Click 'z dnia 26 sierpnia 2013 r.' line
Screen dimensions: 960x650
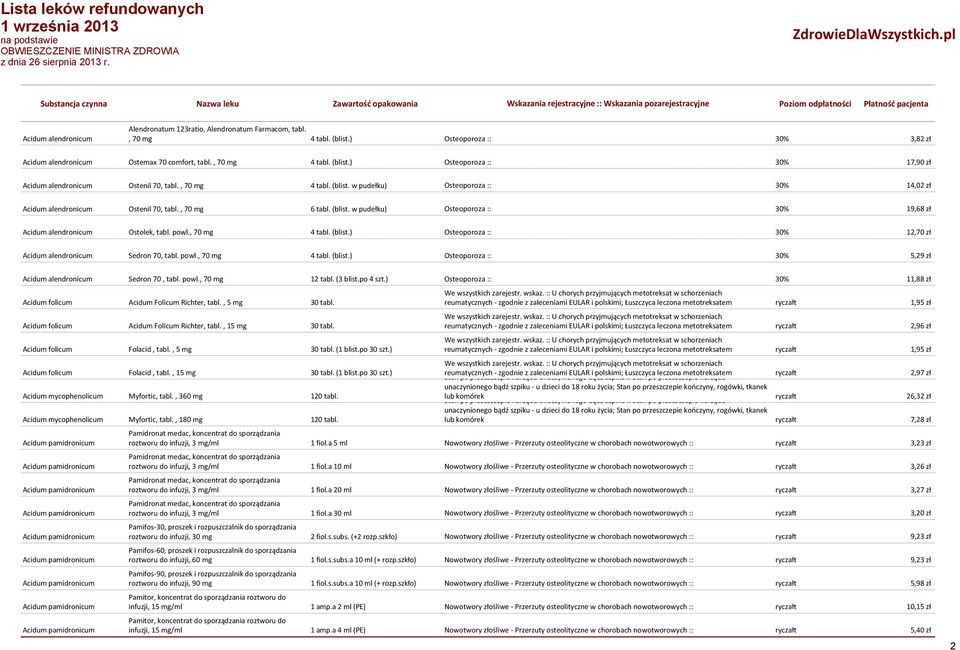55,62
